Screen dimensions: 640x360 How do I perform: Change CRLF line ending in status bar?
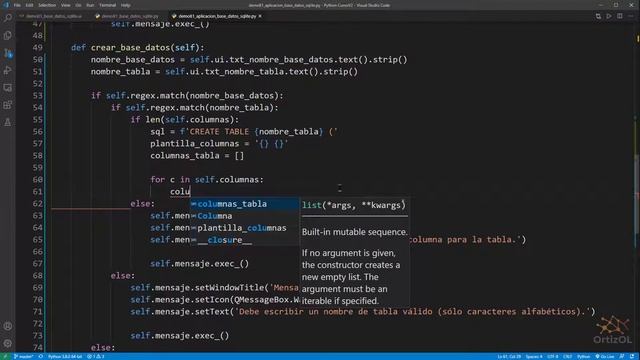tap(568, 357)
